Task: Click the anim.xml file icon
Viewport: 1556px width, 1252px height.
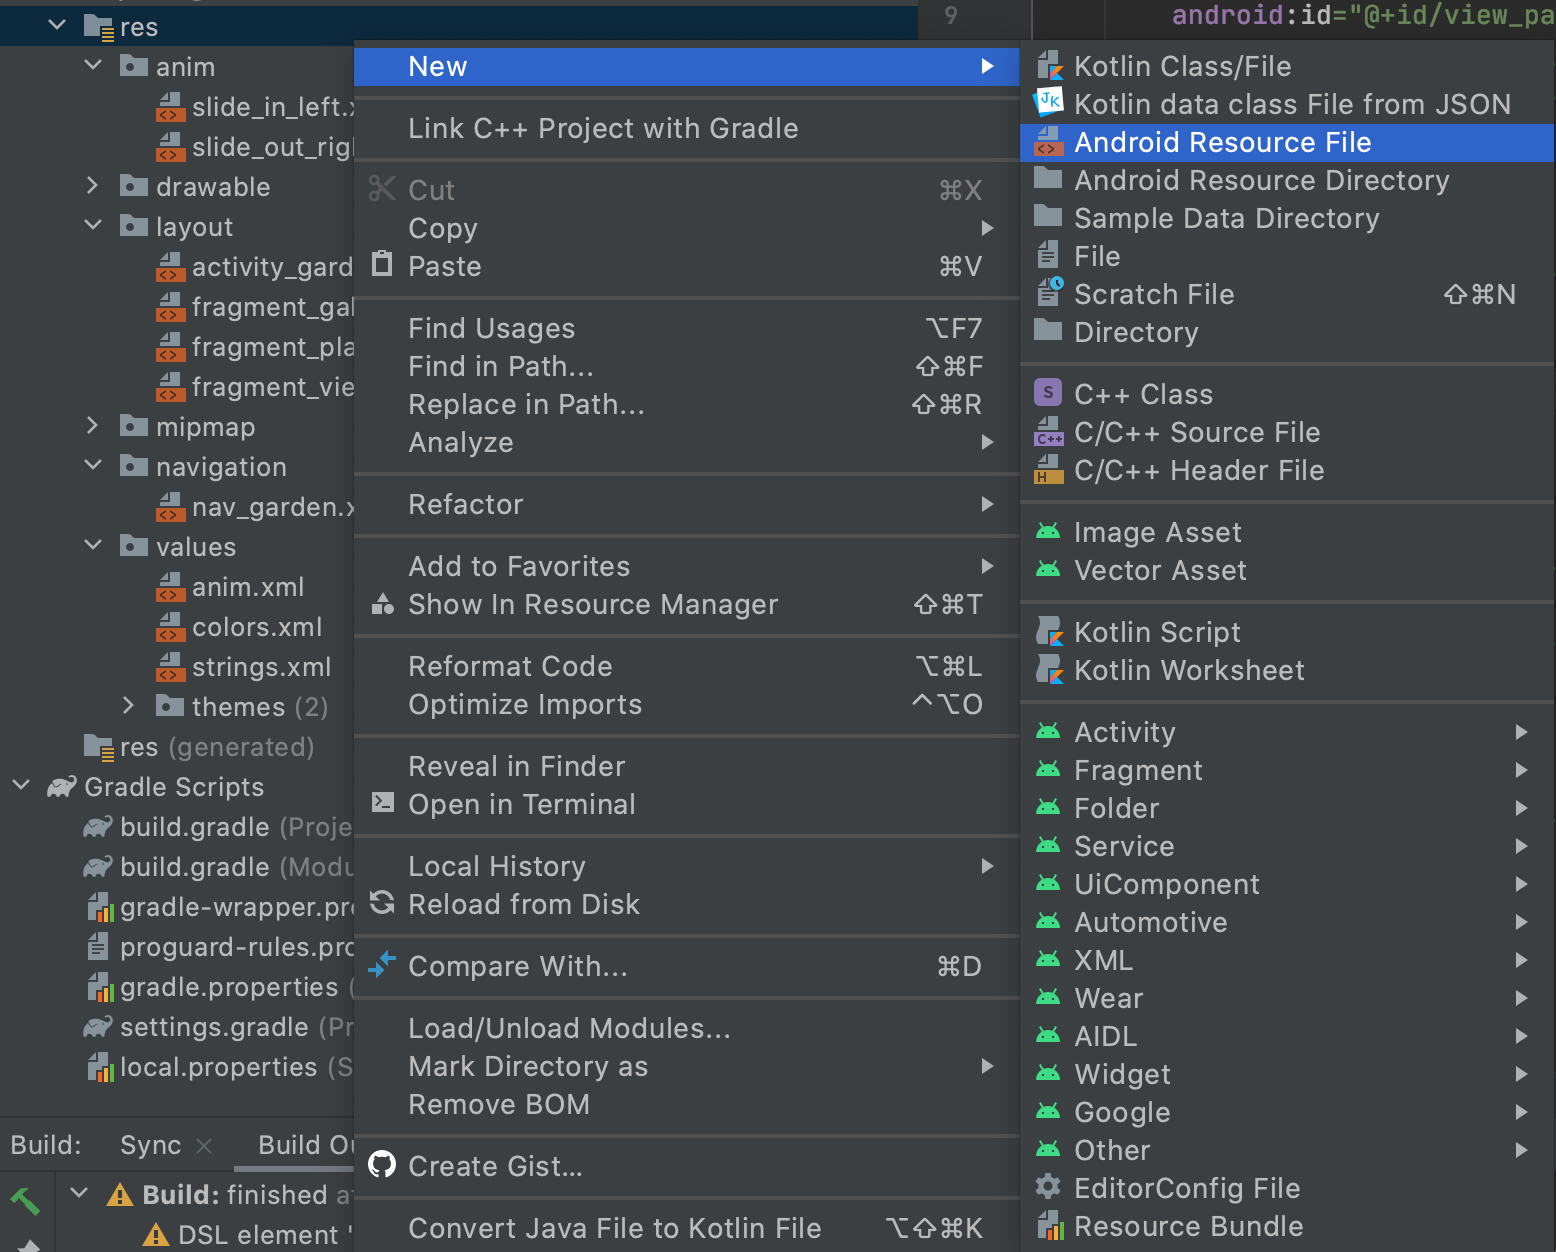Action: click(x=171, y=587)
